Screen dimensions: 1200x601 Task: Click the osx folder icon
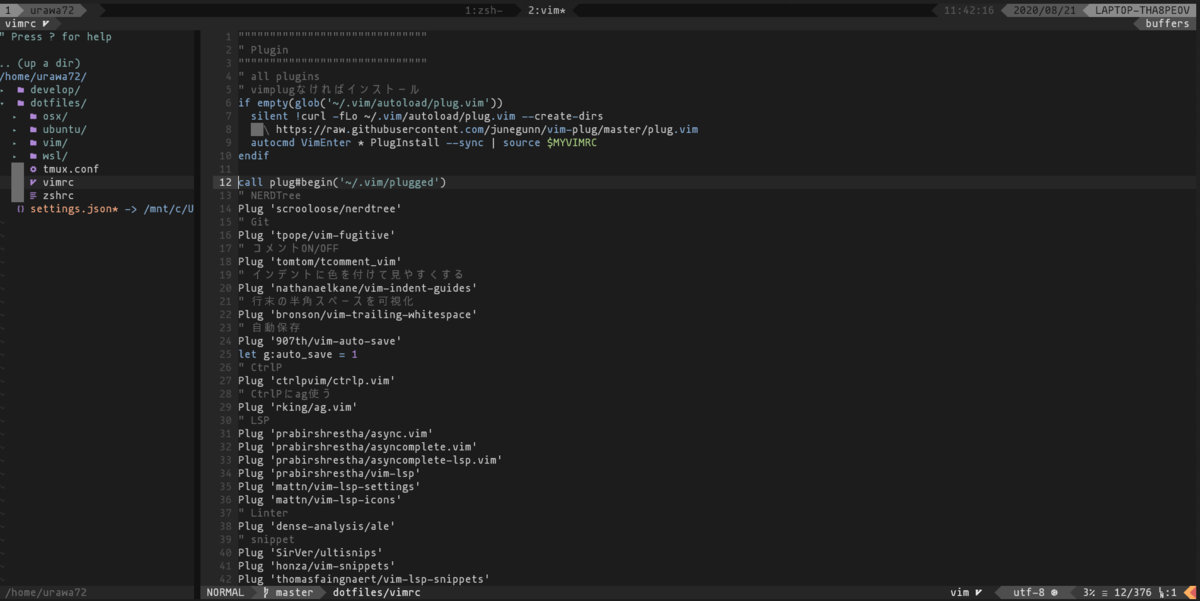[33, 116]
